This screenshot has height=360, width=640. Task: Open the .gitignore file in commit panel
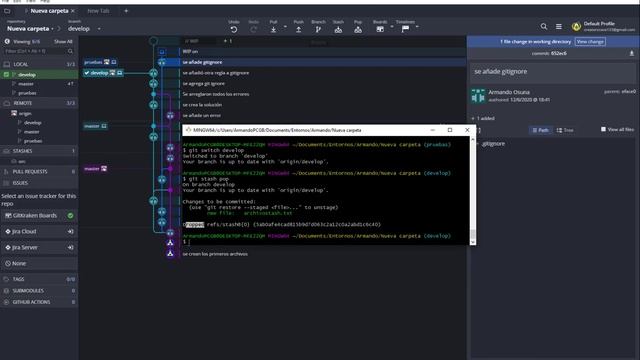(x=493, y=144)
